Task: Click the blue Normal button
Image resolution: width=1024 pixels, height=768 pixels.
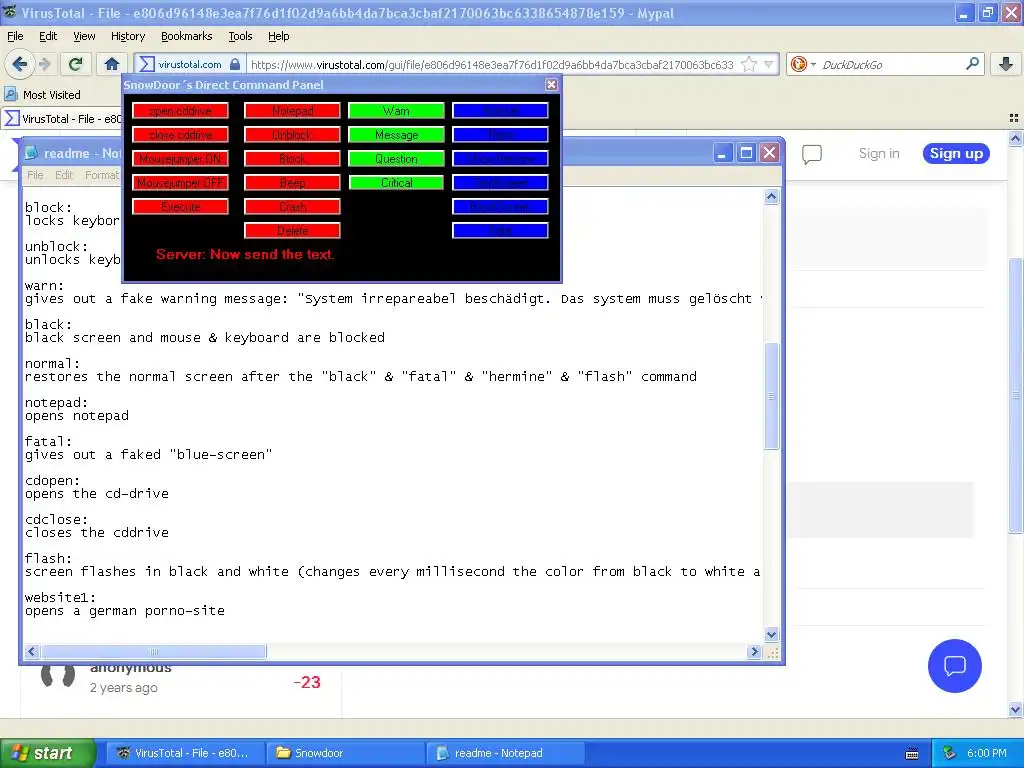Action: pos(500,111)
